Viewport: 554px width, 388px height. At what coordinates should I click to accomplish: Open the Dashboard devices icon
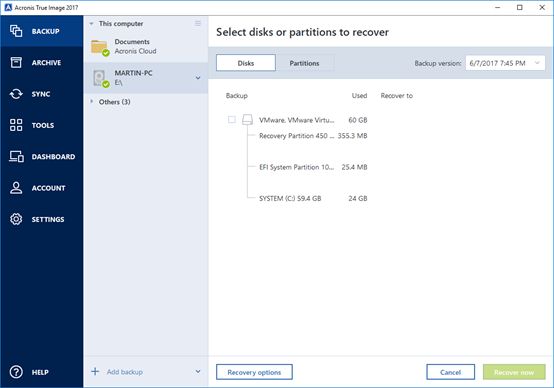(x=16, y=157)
